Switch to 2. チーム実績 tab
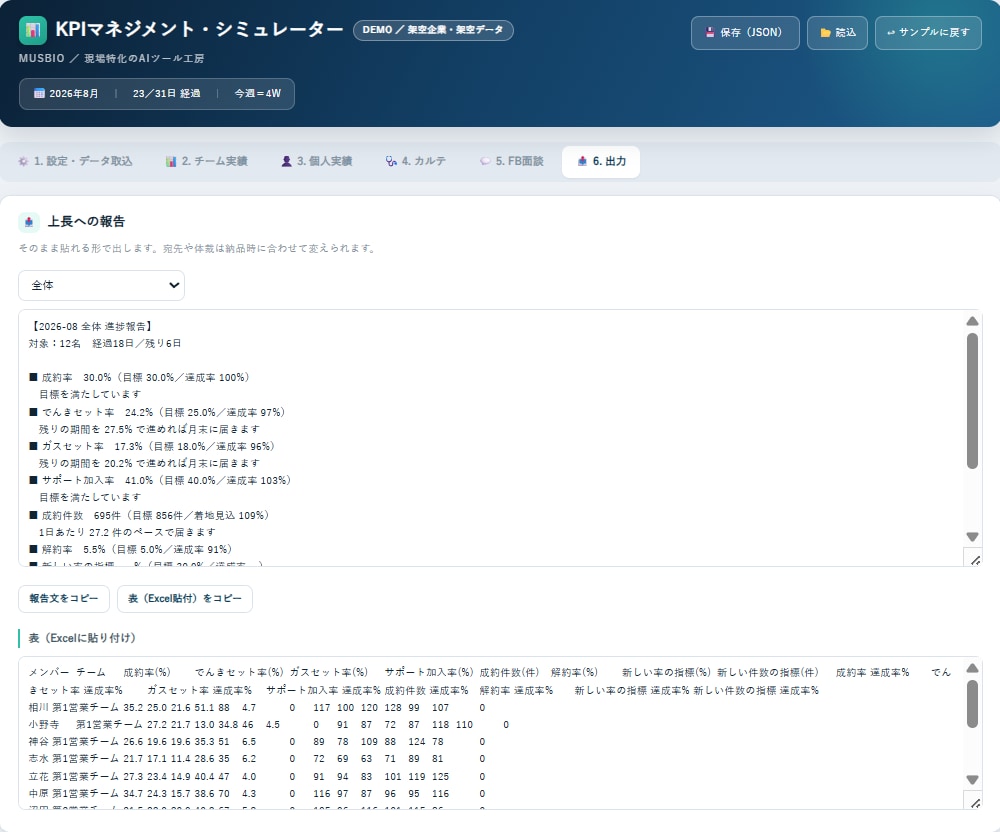This screenshot has width=1000, height=832. 206,161
